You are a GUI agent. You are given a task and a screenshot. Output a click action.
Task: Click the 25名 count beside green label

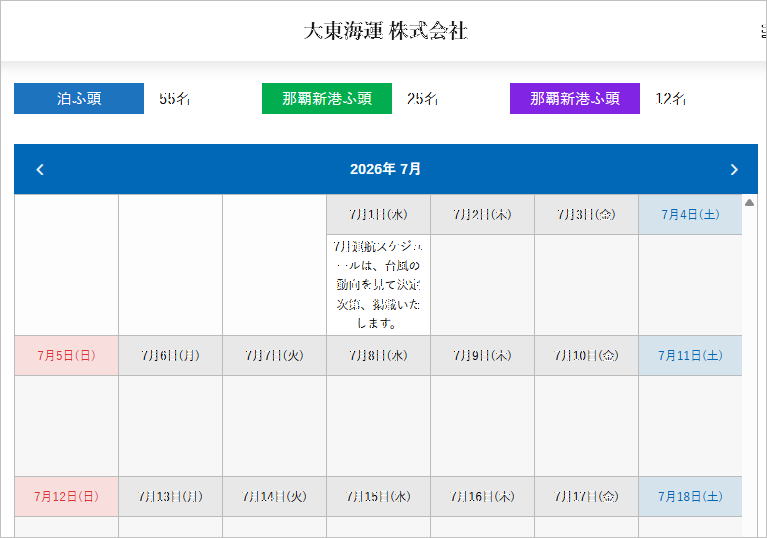[x=422, y=99]
